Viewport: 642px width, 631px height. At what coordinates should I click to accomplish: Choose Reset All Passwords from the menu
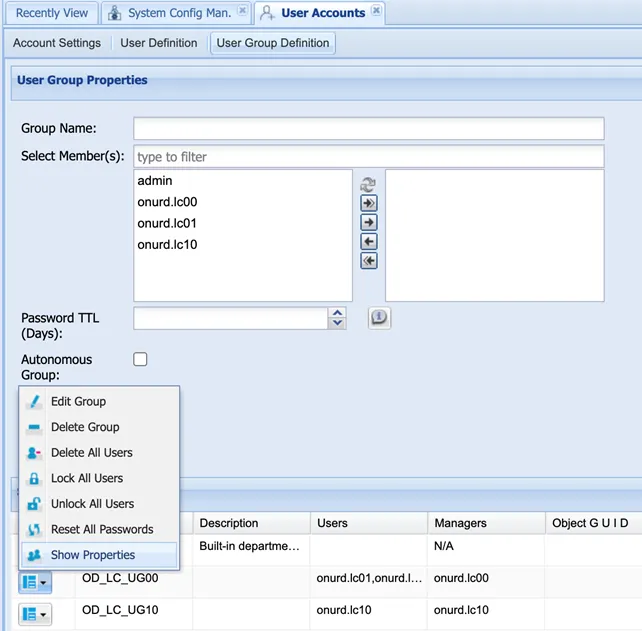tap(99, 529)
